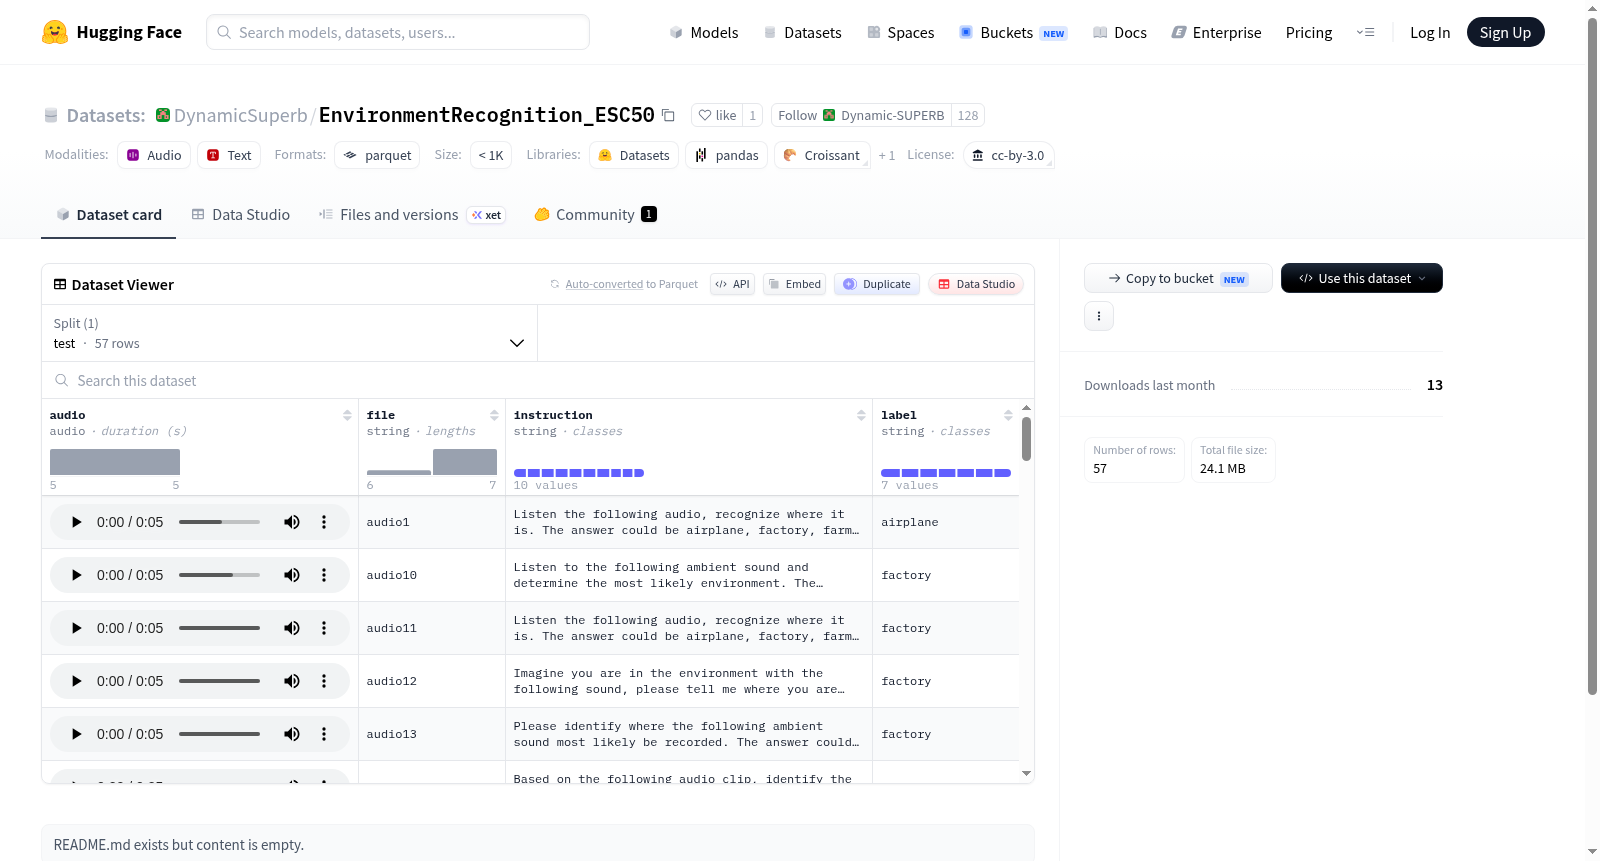Go to the Pricing page
This screenshot has height=861, width=1600.
1309,32
